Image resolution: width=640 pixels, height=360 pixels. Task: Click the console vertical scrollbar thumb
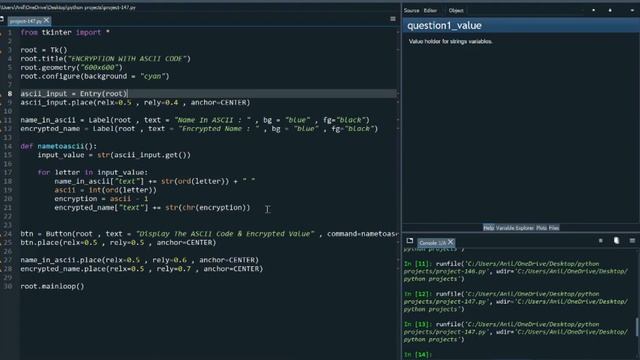point(637,327)
